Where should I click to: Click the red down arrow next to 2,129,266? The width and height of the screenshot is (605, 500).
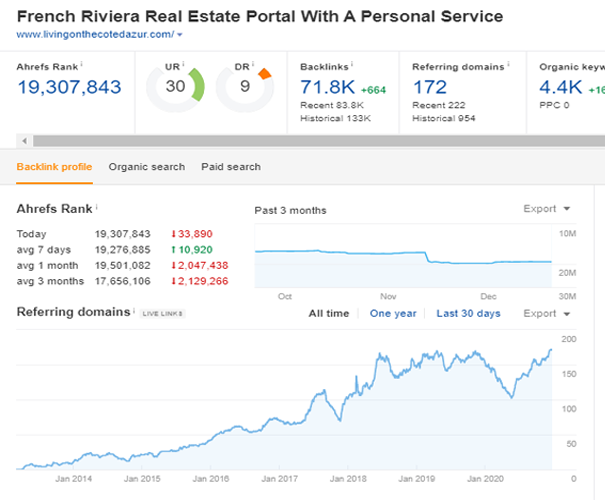pos(174,281)
